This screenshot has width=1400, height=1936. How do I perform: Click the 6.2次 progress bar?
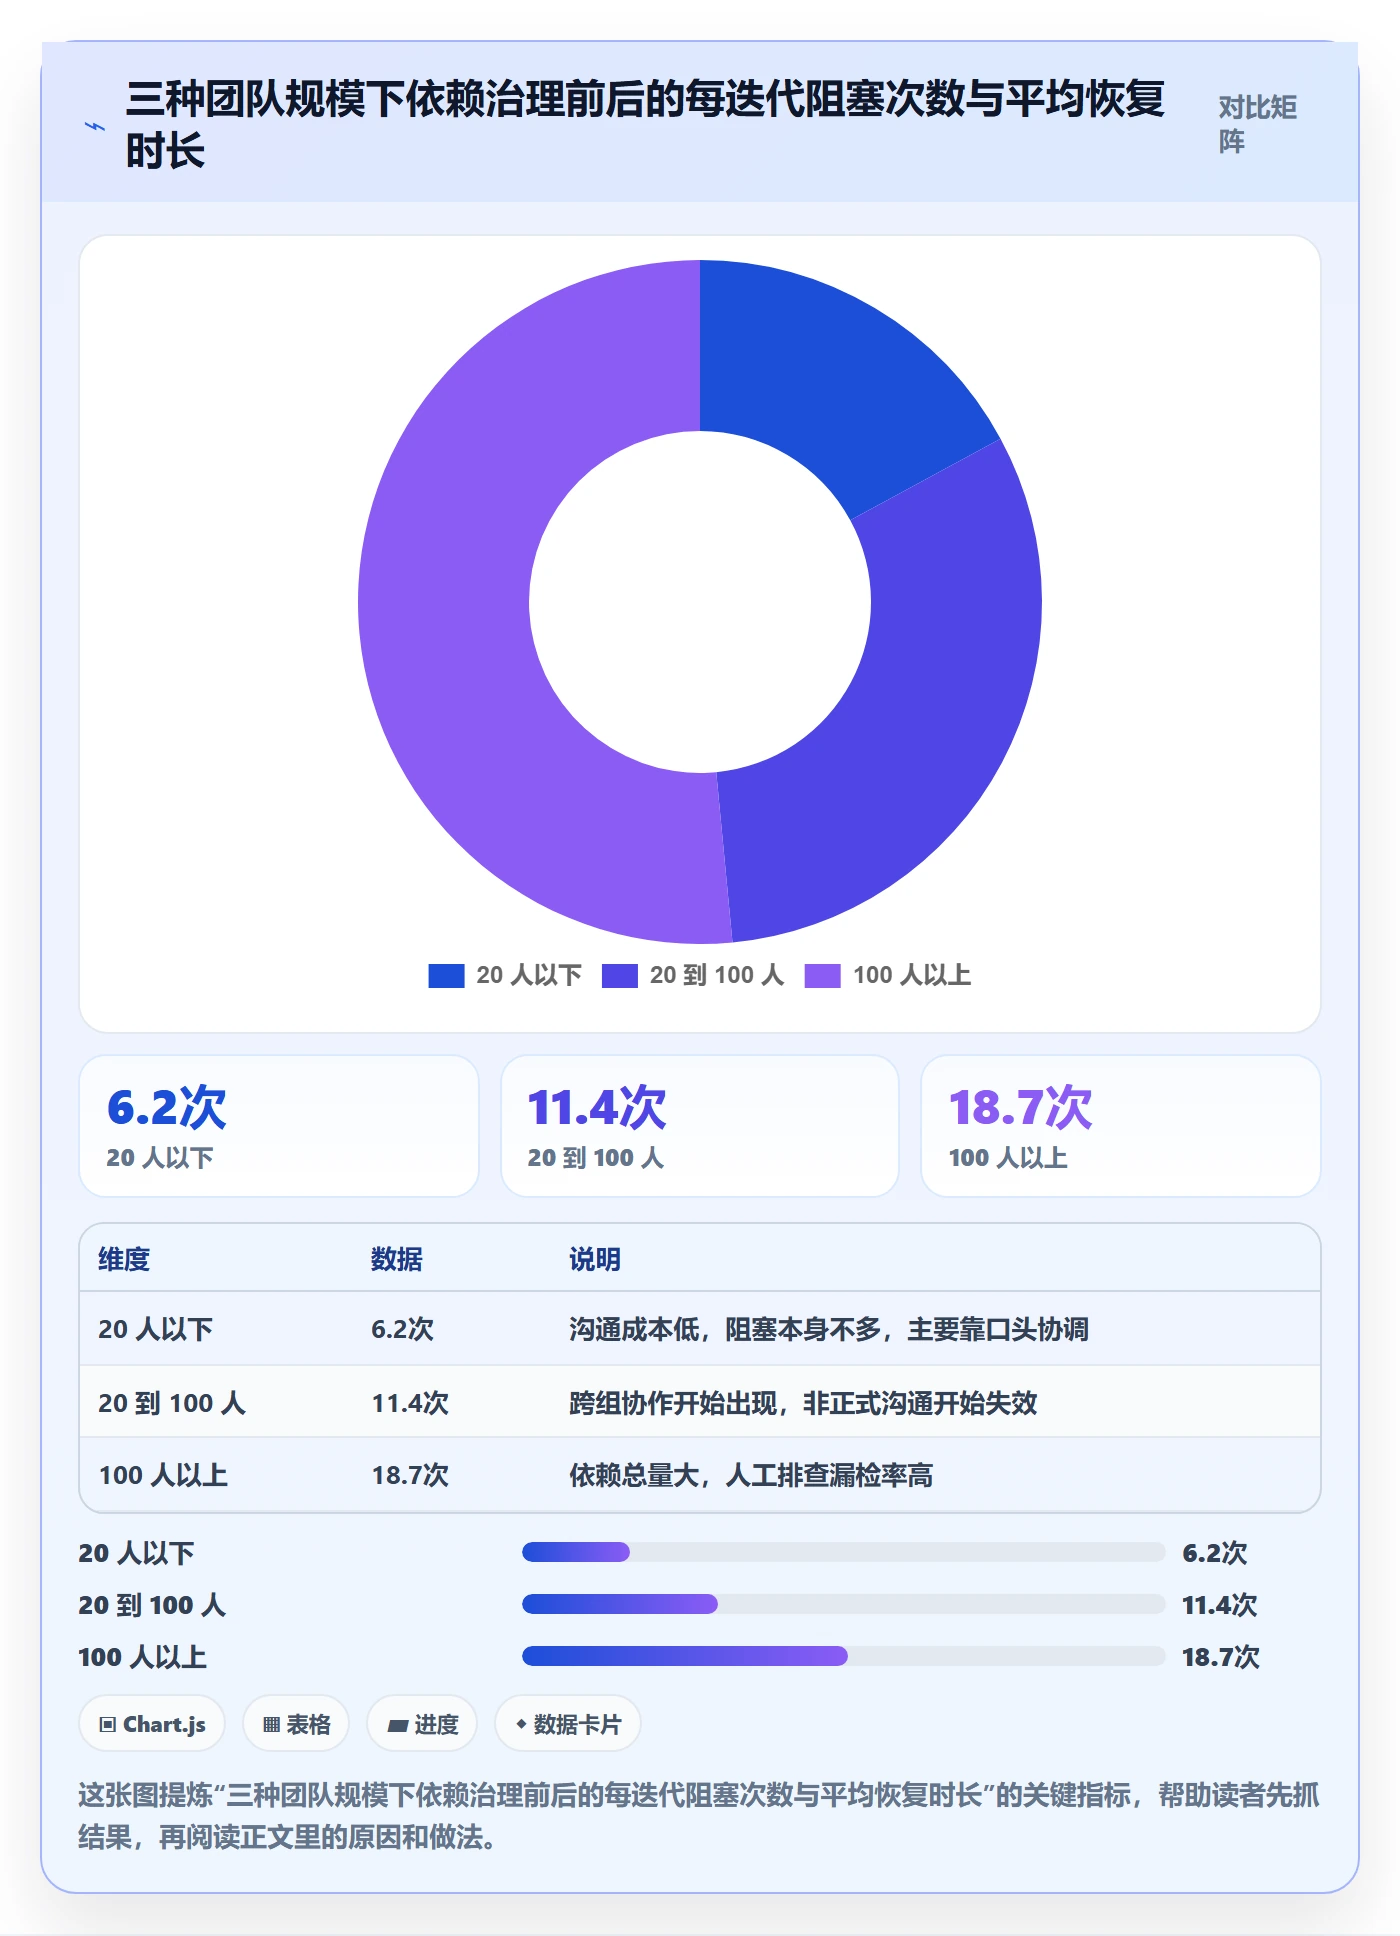pos(843,1552)
